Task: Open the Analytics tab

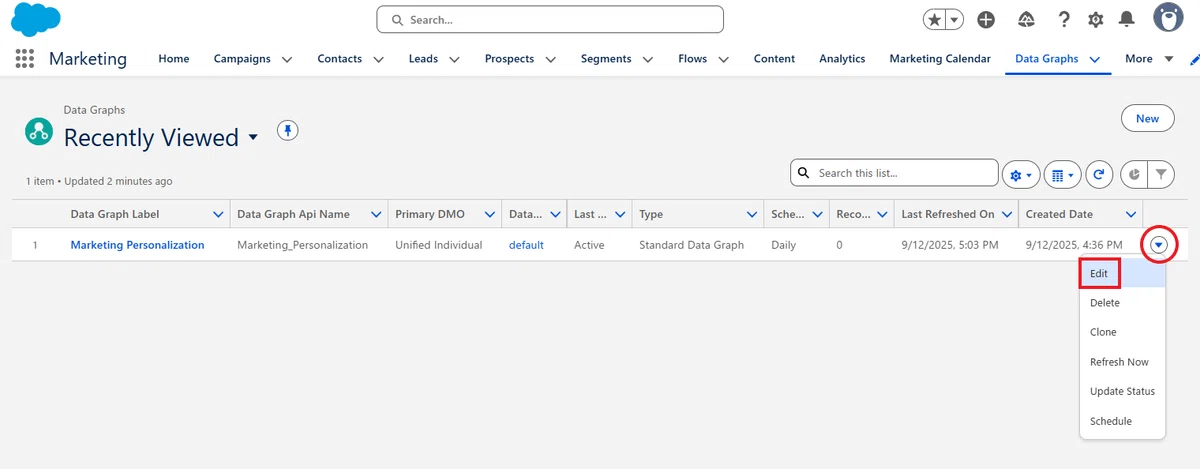Action: (x=842, y=59)
